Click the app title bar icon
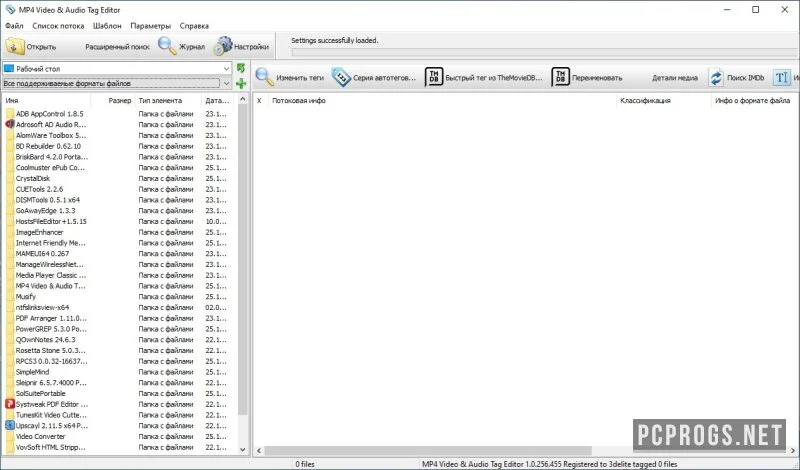 click(x=10, y=10)
